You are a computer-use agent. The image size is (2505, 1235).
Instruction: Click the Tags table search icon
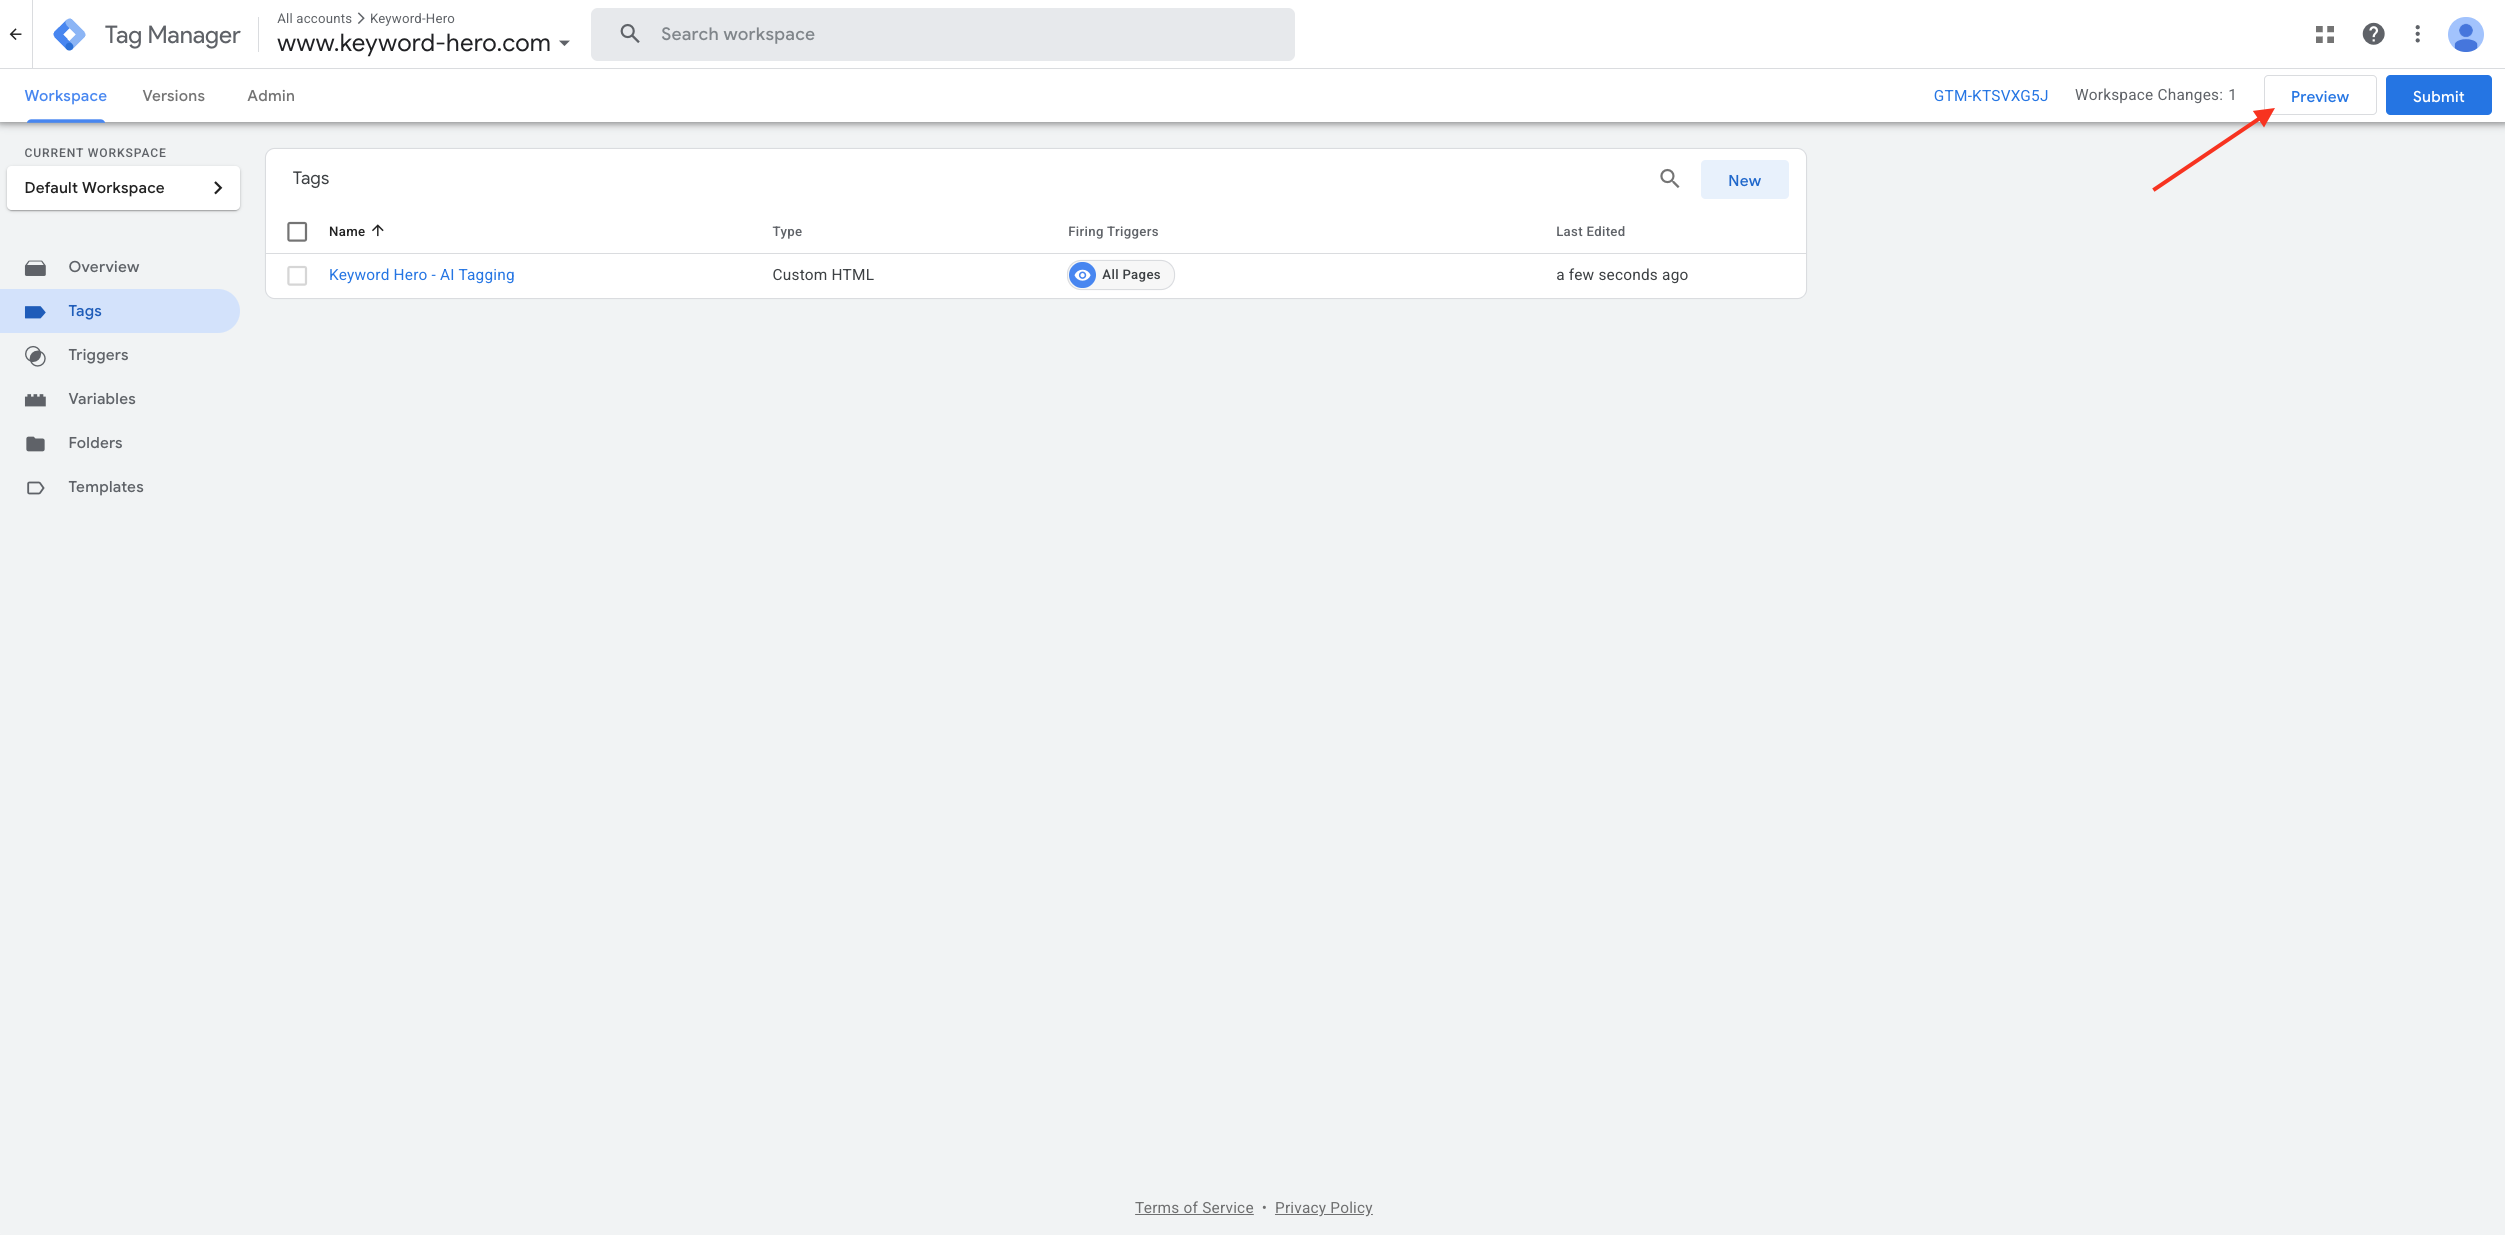pos(1669,179)
